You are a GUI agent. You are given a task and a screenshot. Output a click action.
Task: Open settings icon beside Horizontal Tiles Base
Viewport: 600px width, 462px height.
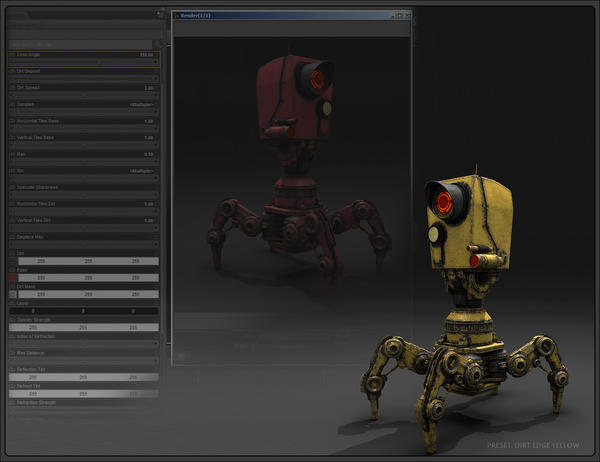pyautogui.click(x=12, y=121)
